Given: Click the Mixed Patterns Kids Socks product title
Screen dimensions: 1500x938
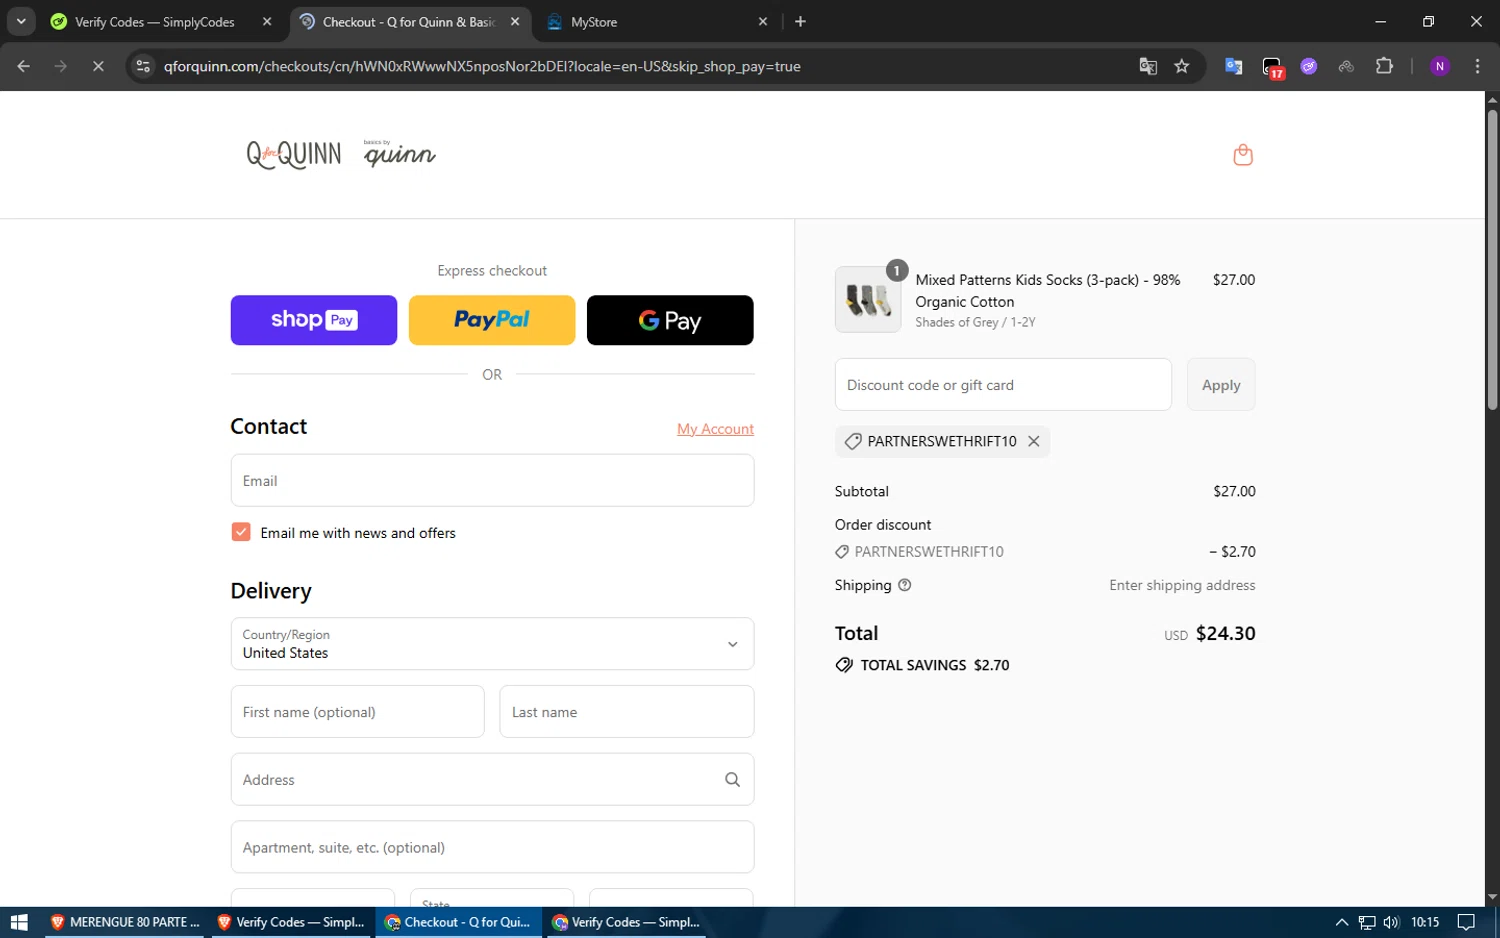Looking at the screenshot, I should pos(1048,291).
